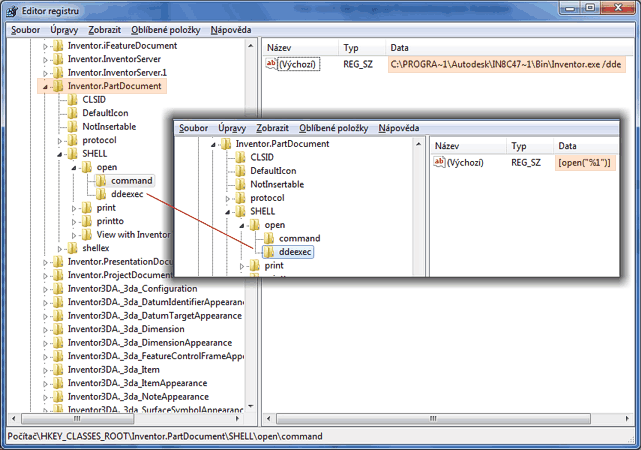Open Oblíbené položky menu in main window
This screenshot has width=641, height=450.
click(166, 30)
